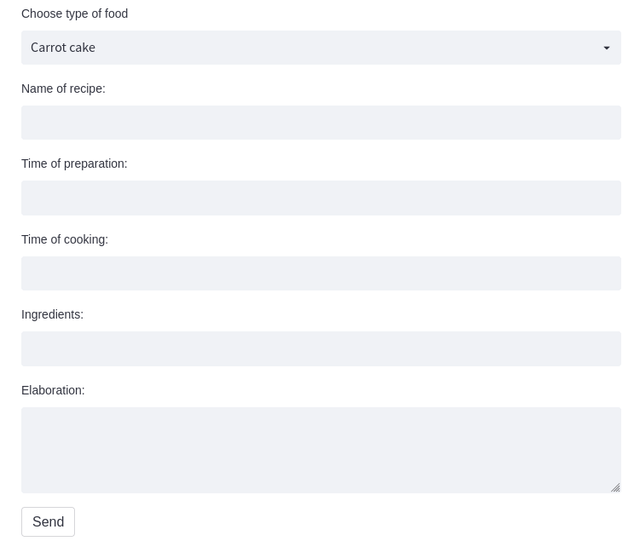This screenshot has width=640, height=546.
Task: Click the Elaboration label text
Action: (53, 391)
